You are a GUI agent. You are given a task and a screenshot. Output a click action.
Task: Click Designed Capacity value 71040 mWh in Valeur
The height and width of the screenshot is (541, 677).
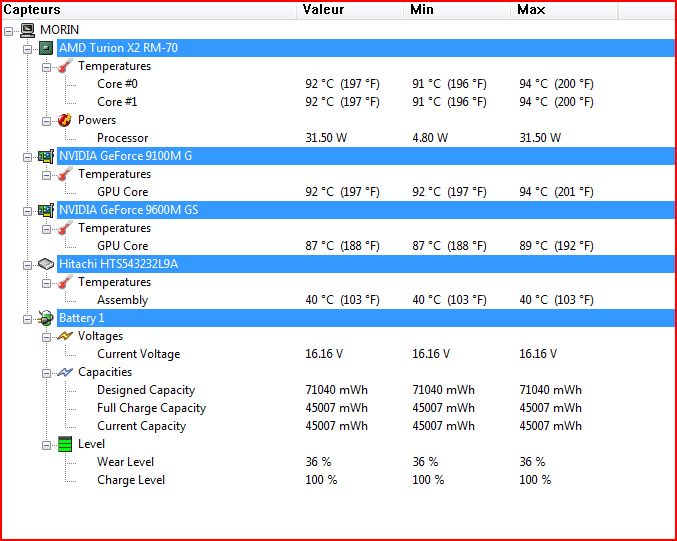click(x=336, y=390)
